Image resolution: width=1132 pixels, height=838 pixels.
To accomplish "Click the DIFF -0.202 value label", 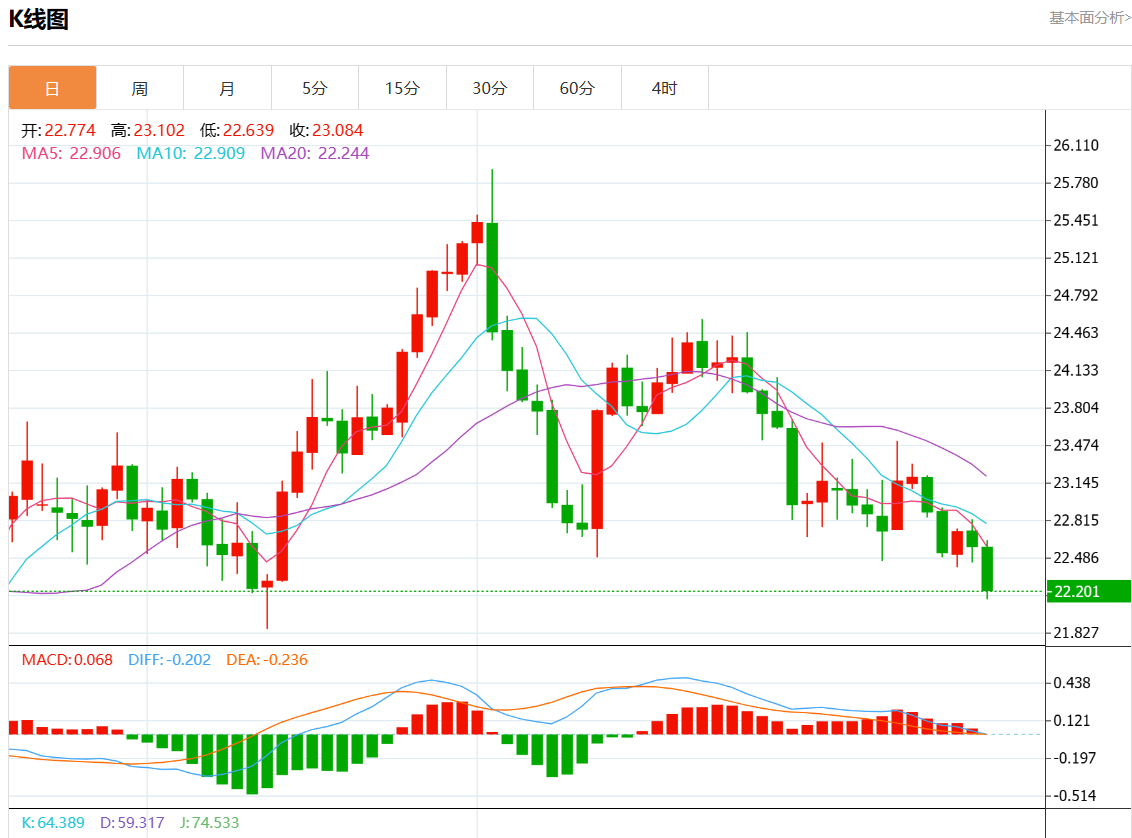I will tap(169, 660).
